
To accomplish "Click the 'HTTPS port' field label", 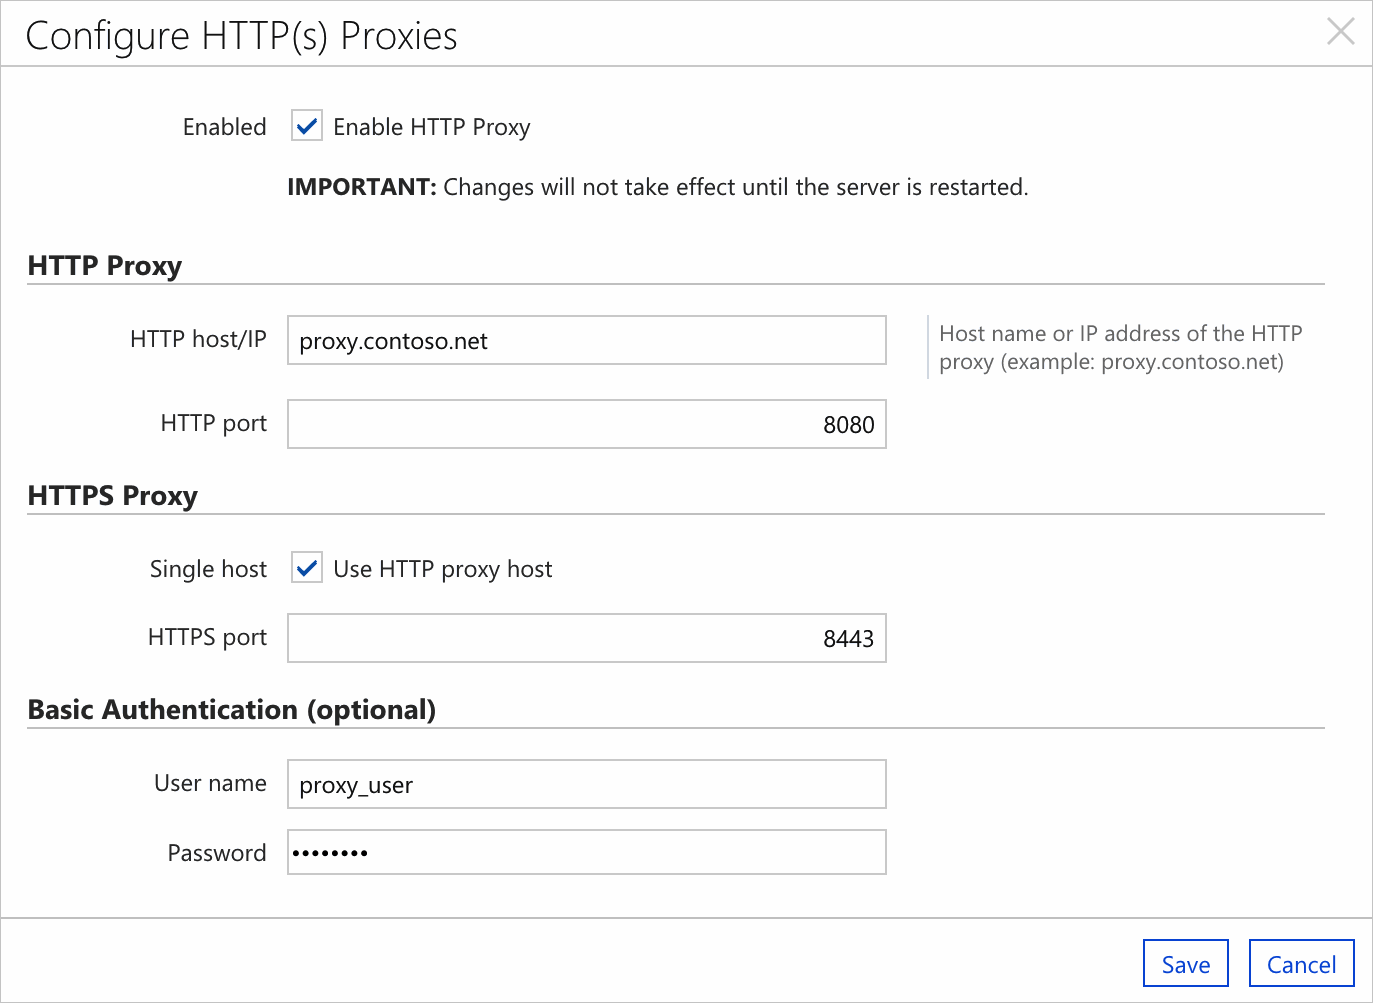I will point(207,637).
